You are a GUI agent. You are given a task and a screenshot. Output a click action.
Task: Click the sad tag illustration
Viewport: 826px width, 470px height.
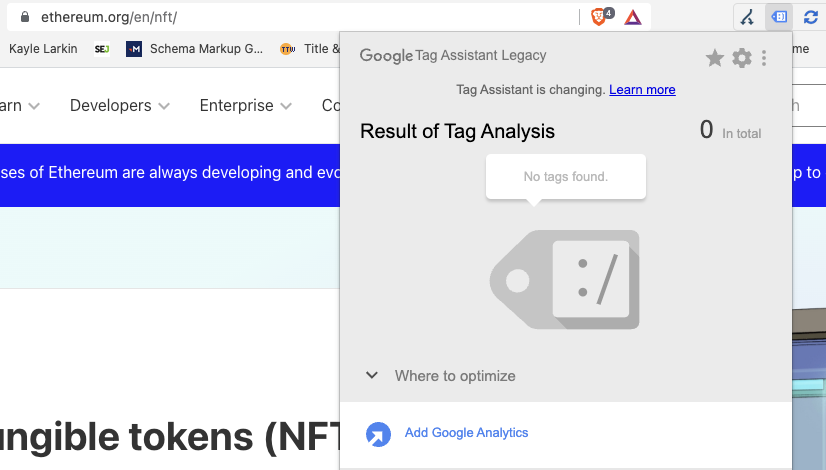click(x=565, y=280)
